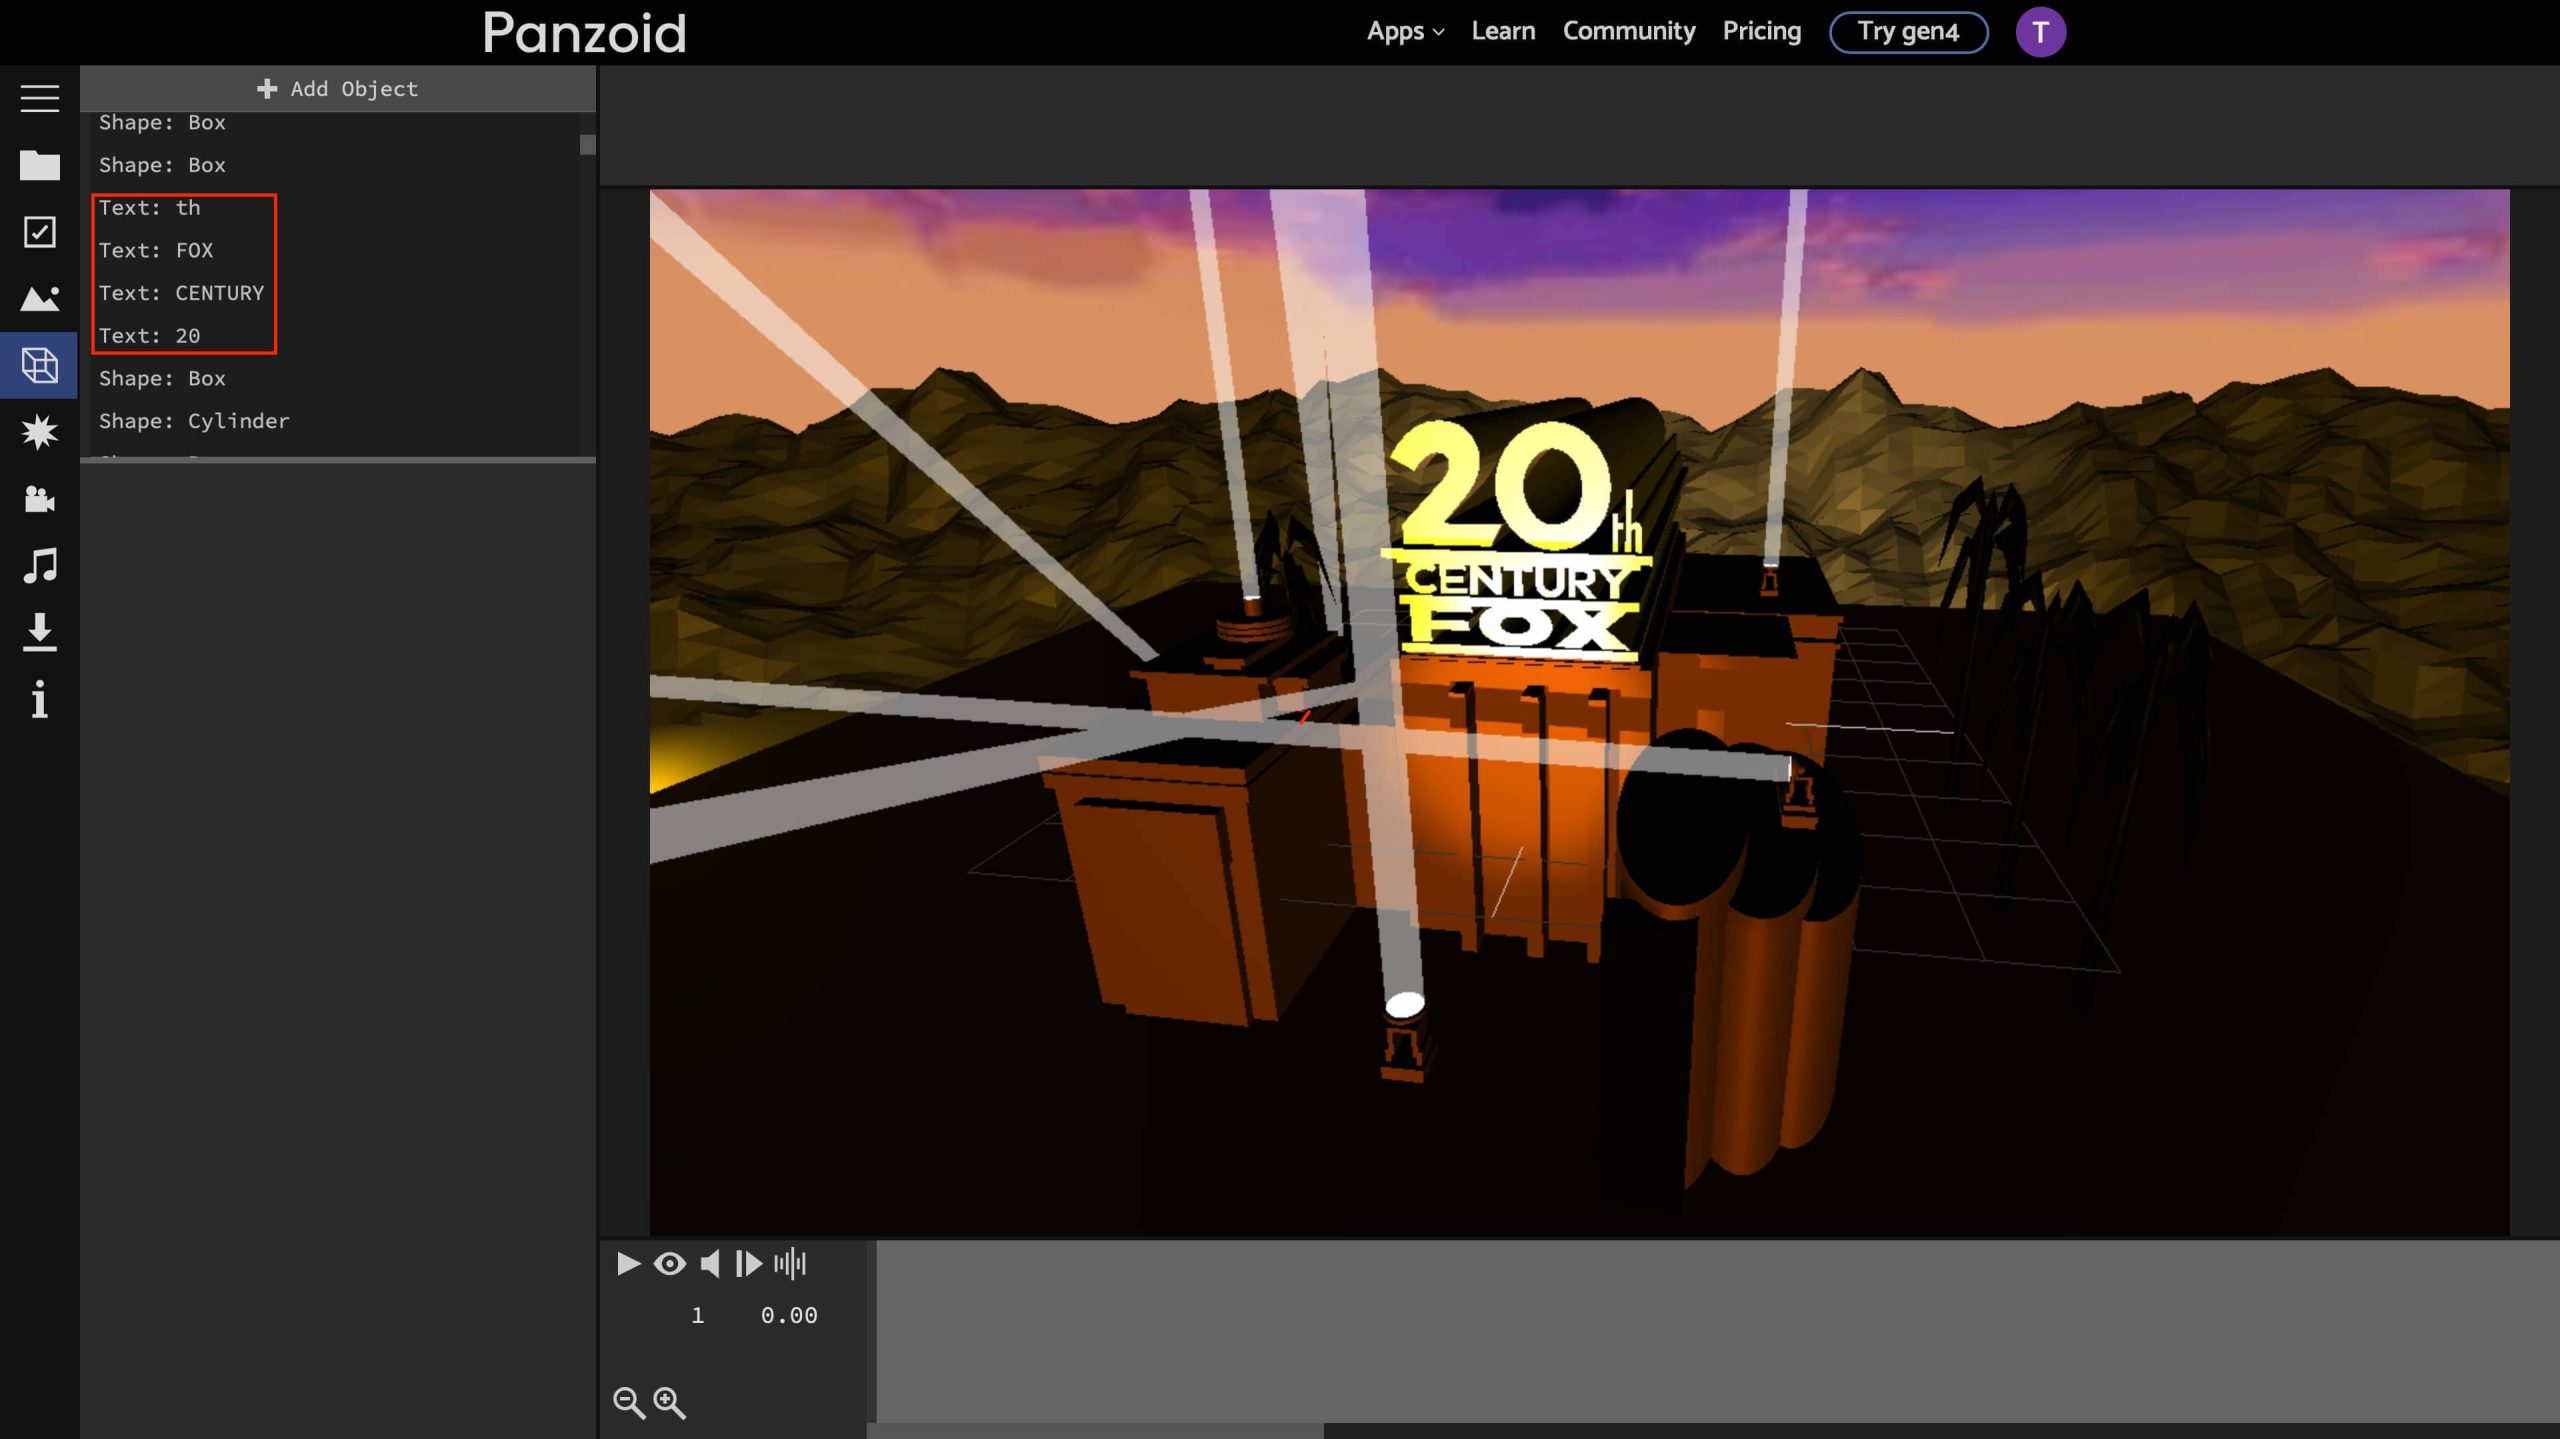Open the mountain landscape scene icon

40,298
